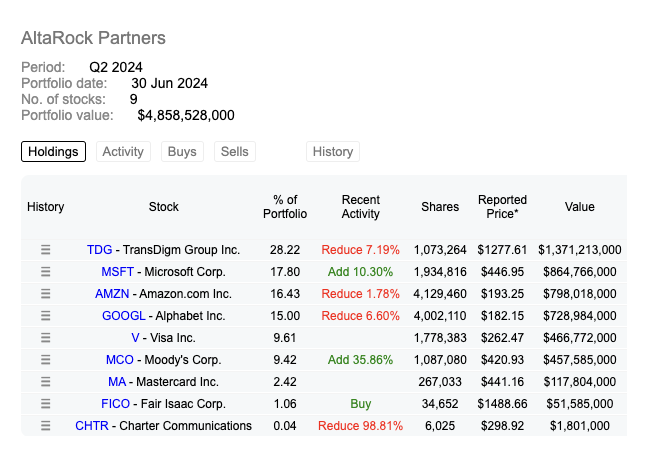Sort by Recent Activity column header
Screen dimensions: 646x456
(x=360, y=207)
